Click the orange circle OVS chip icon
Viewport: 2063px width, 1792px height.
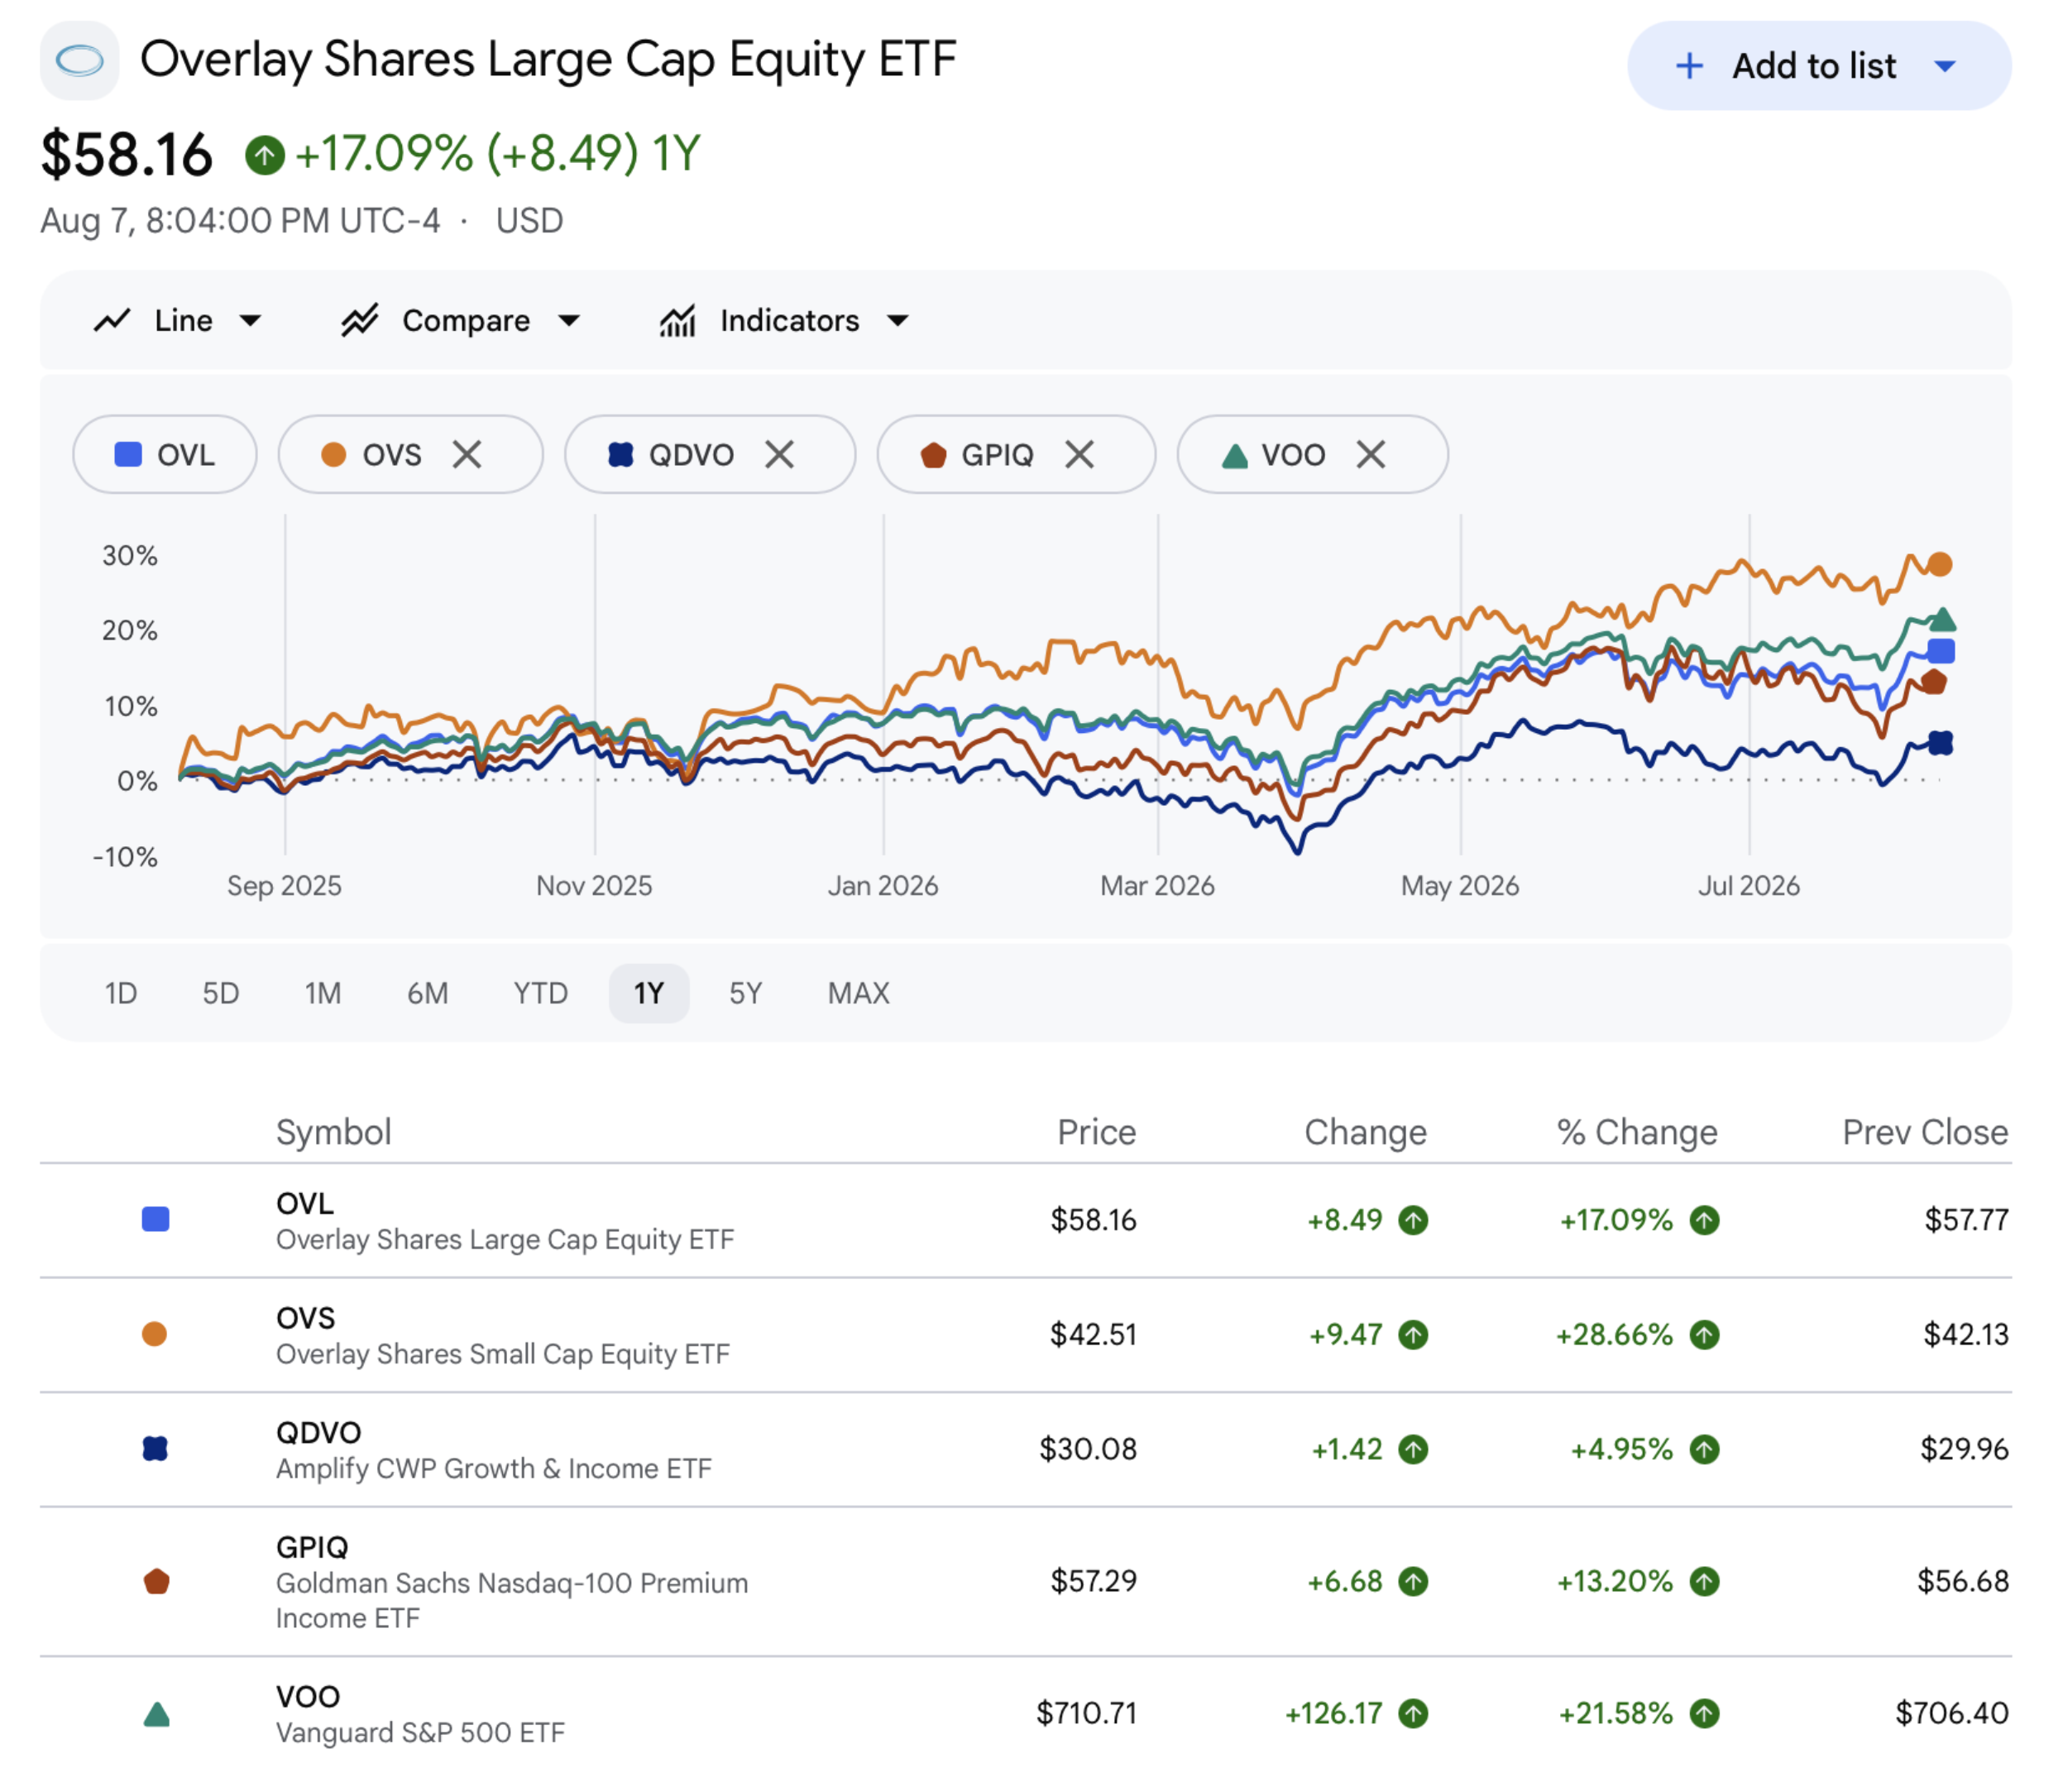tap(335, 457)
